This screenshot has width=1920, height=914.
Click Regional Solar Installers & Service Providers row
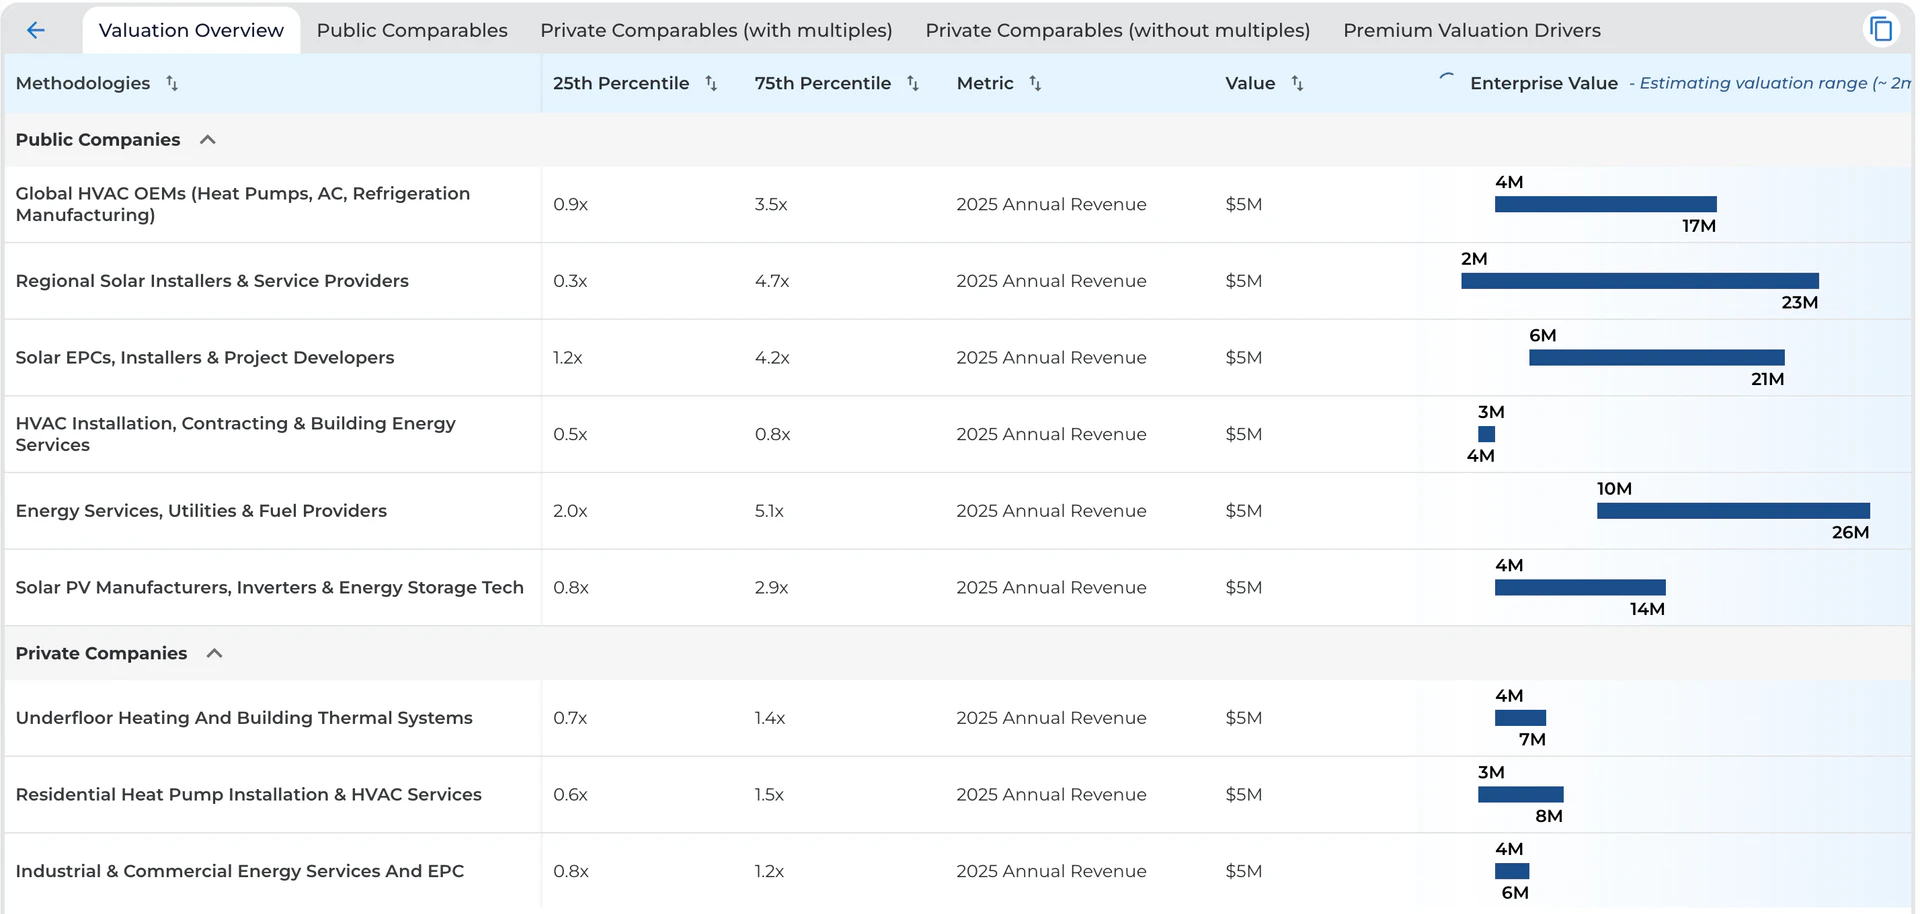click(212, 281)
